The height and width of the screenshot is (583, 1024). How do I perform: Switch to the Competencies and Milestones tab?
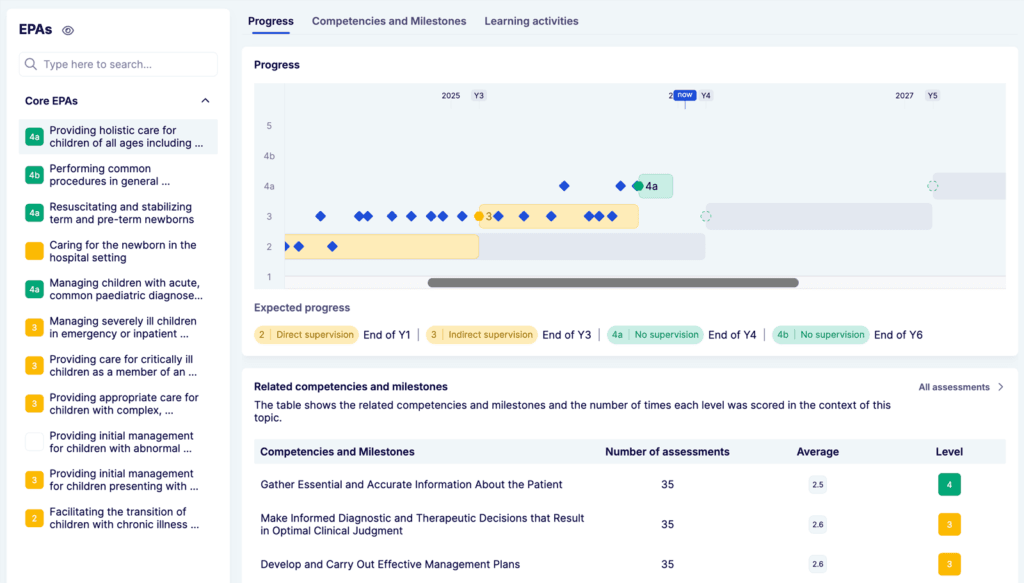pos(388,20)
